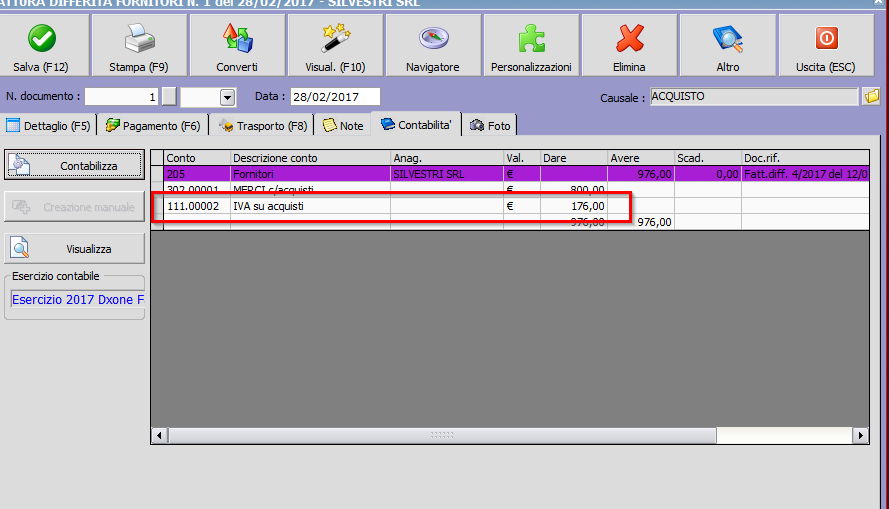The height and width of the screenshot is (509, 889).
Task: Select the IVA su acquisti cell
Action: (310, 206)
